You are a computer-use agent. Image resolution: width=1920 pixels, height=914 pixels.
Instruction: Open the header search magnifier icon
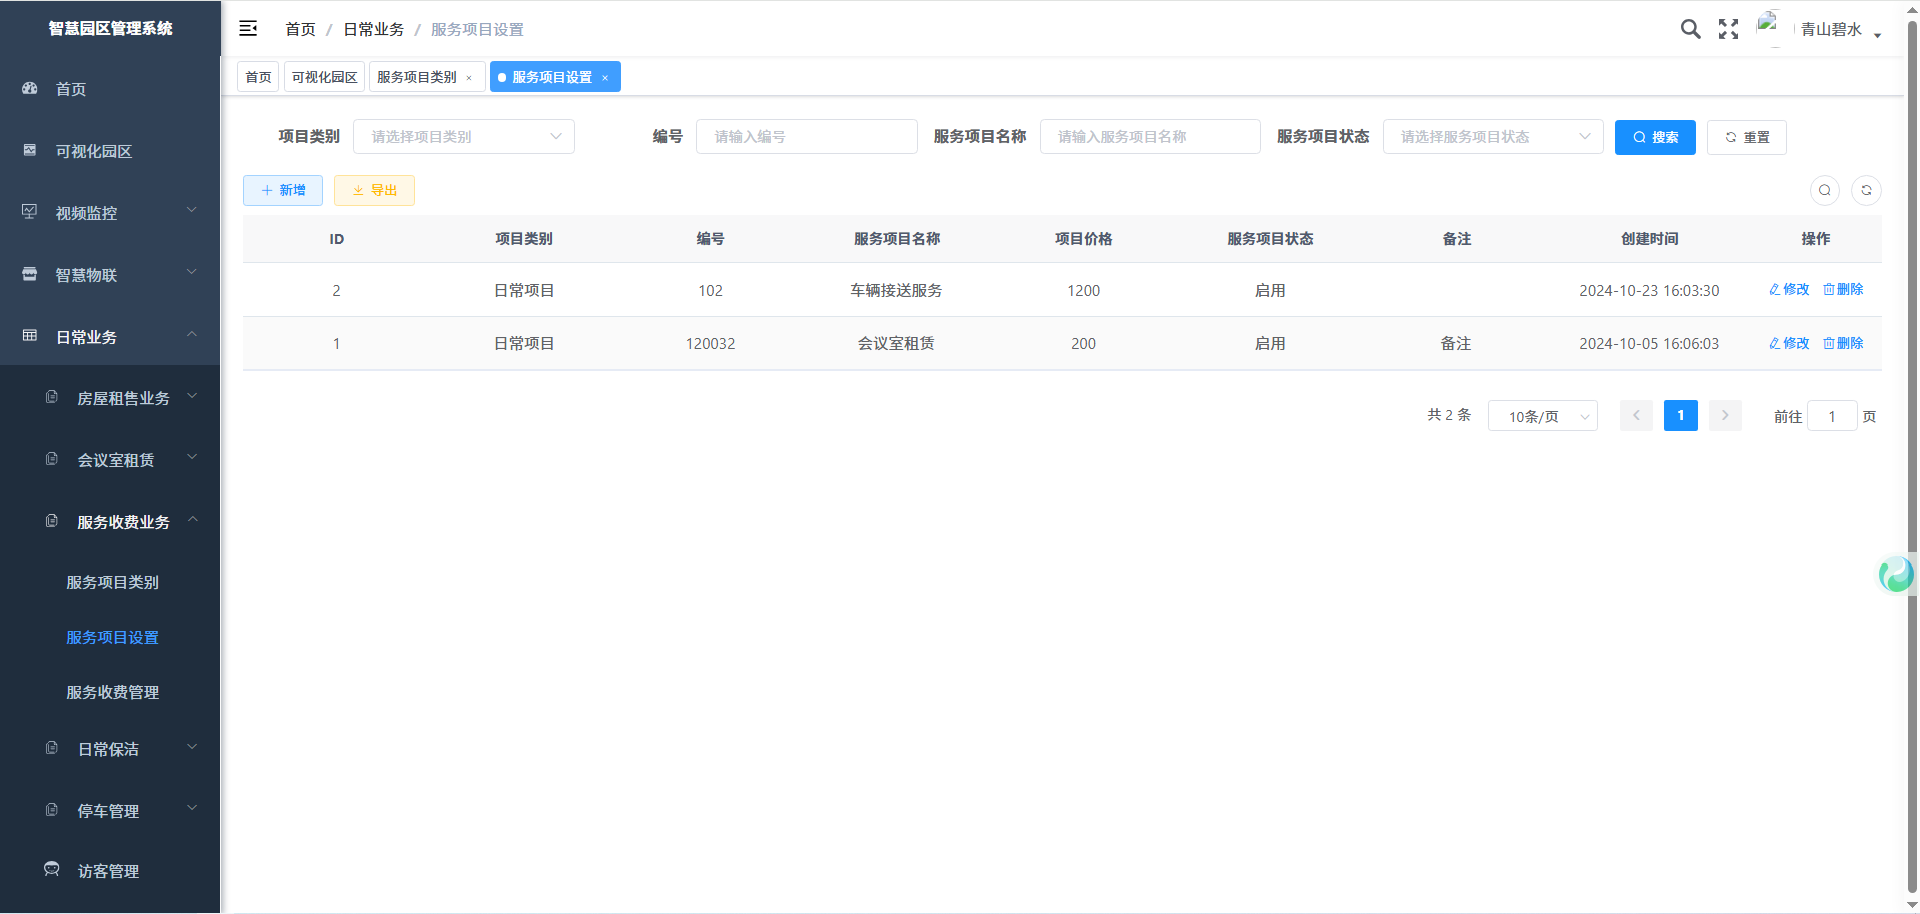click(1690, 29)
